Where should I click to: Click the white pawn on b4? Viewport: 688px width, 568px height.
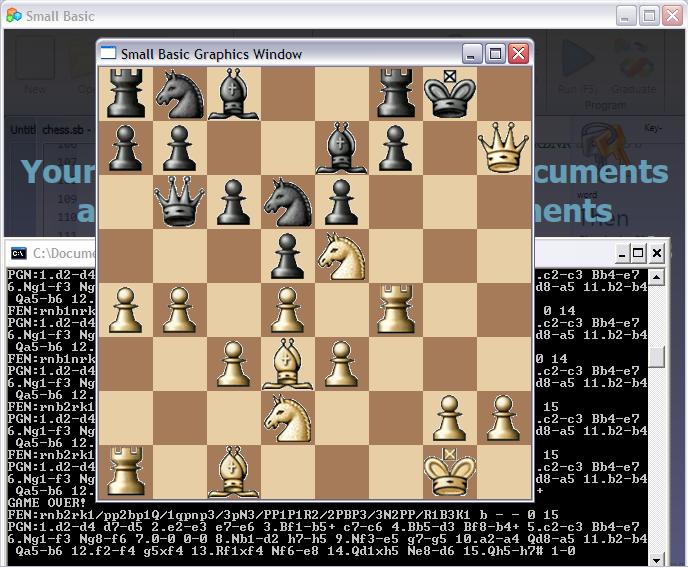180,310
